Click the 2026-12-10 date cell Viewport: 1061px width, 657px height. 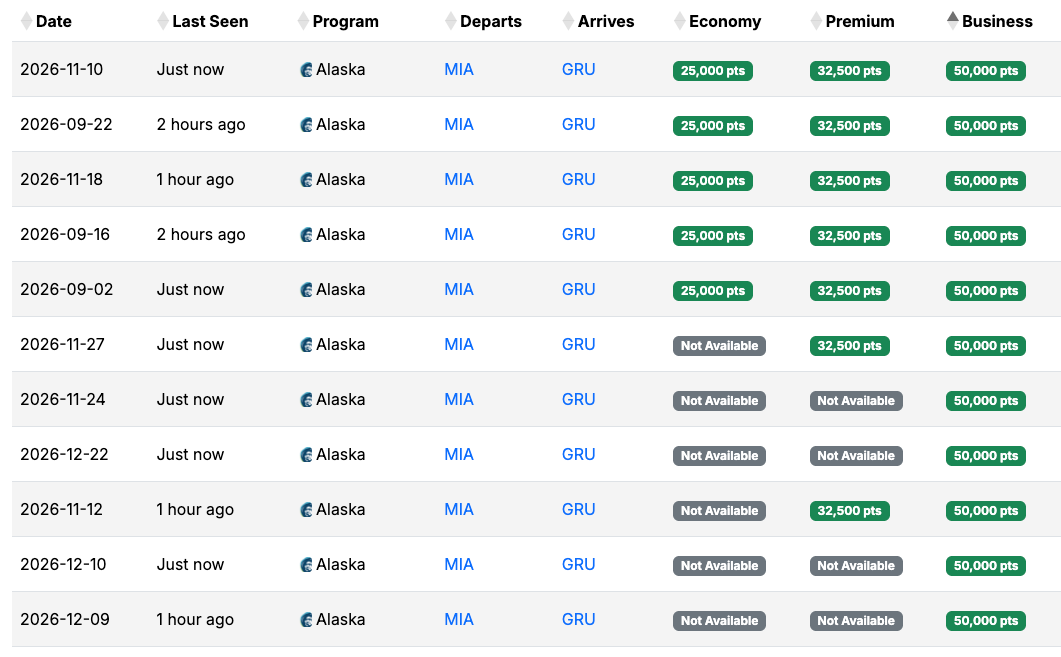coord(63,564)
